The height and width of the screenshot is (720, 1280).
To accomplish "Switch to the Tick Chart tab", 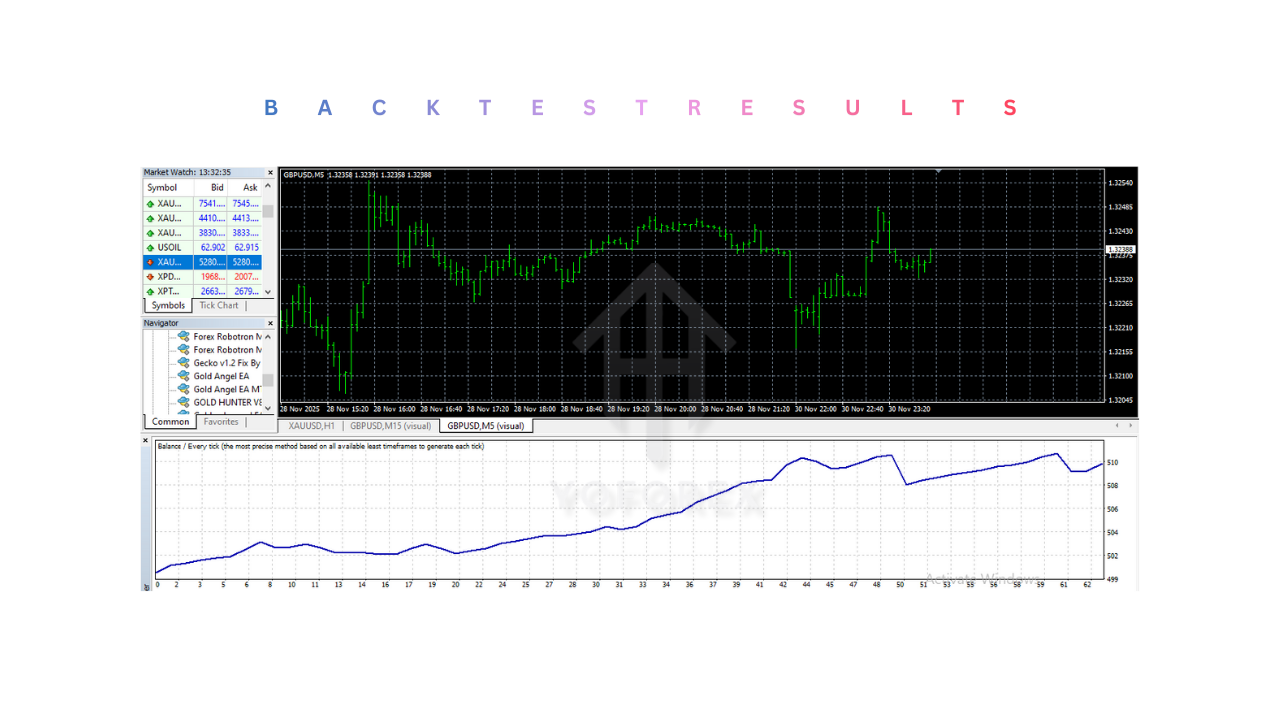I will (218, 305).
